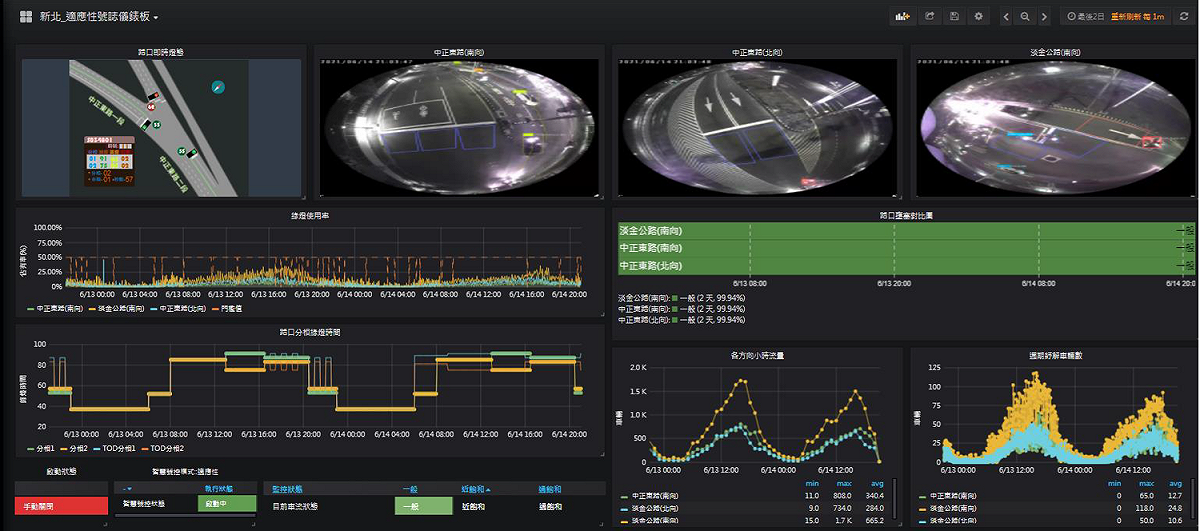Click the Save dashboard floppy icon
The width and height of the screenshot is (1200, 531).
[954, 17]
